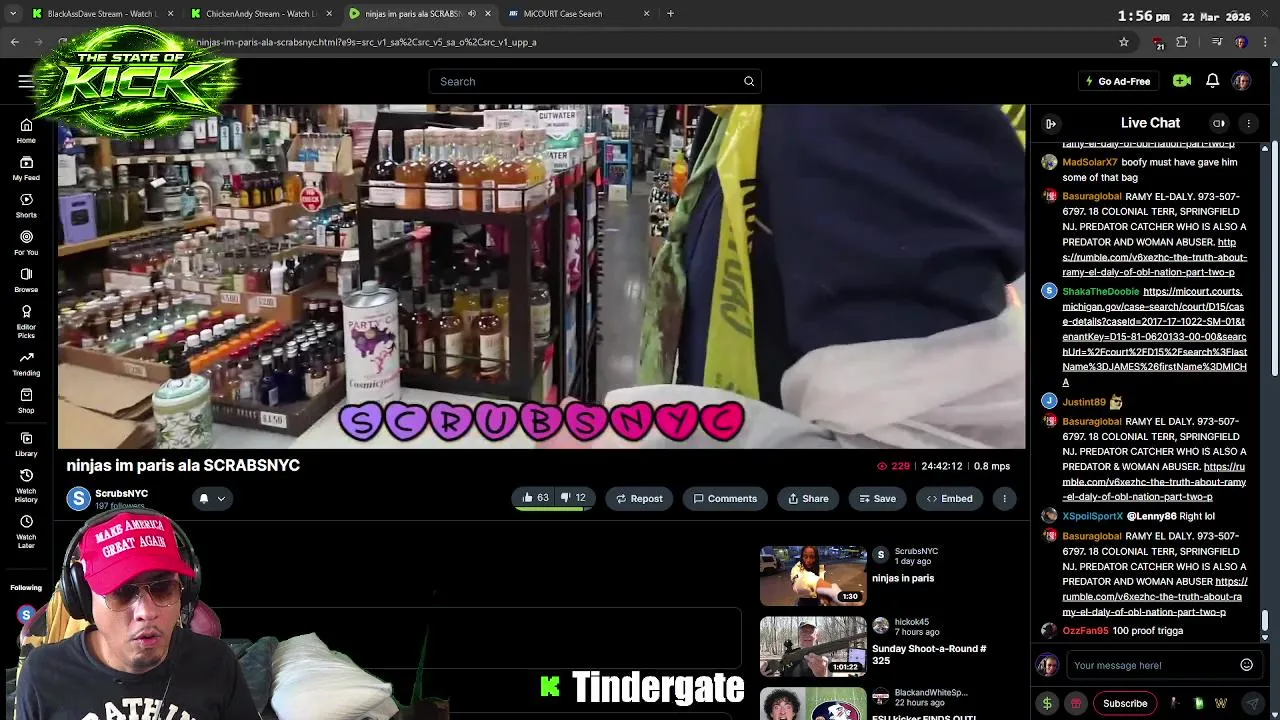Open ShakaTheDoobie's micourt link in chat

point(1154,337)
